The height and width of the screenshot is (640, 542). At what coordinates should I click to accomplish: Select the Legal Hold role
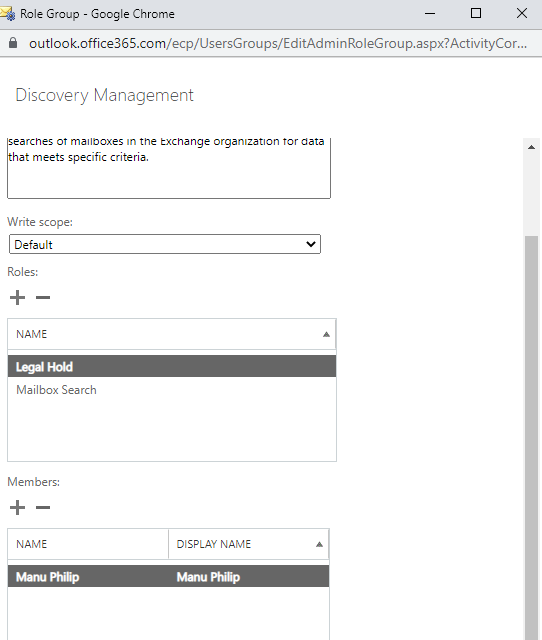pyautogui.click(x=172, y=366)
